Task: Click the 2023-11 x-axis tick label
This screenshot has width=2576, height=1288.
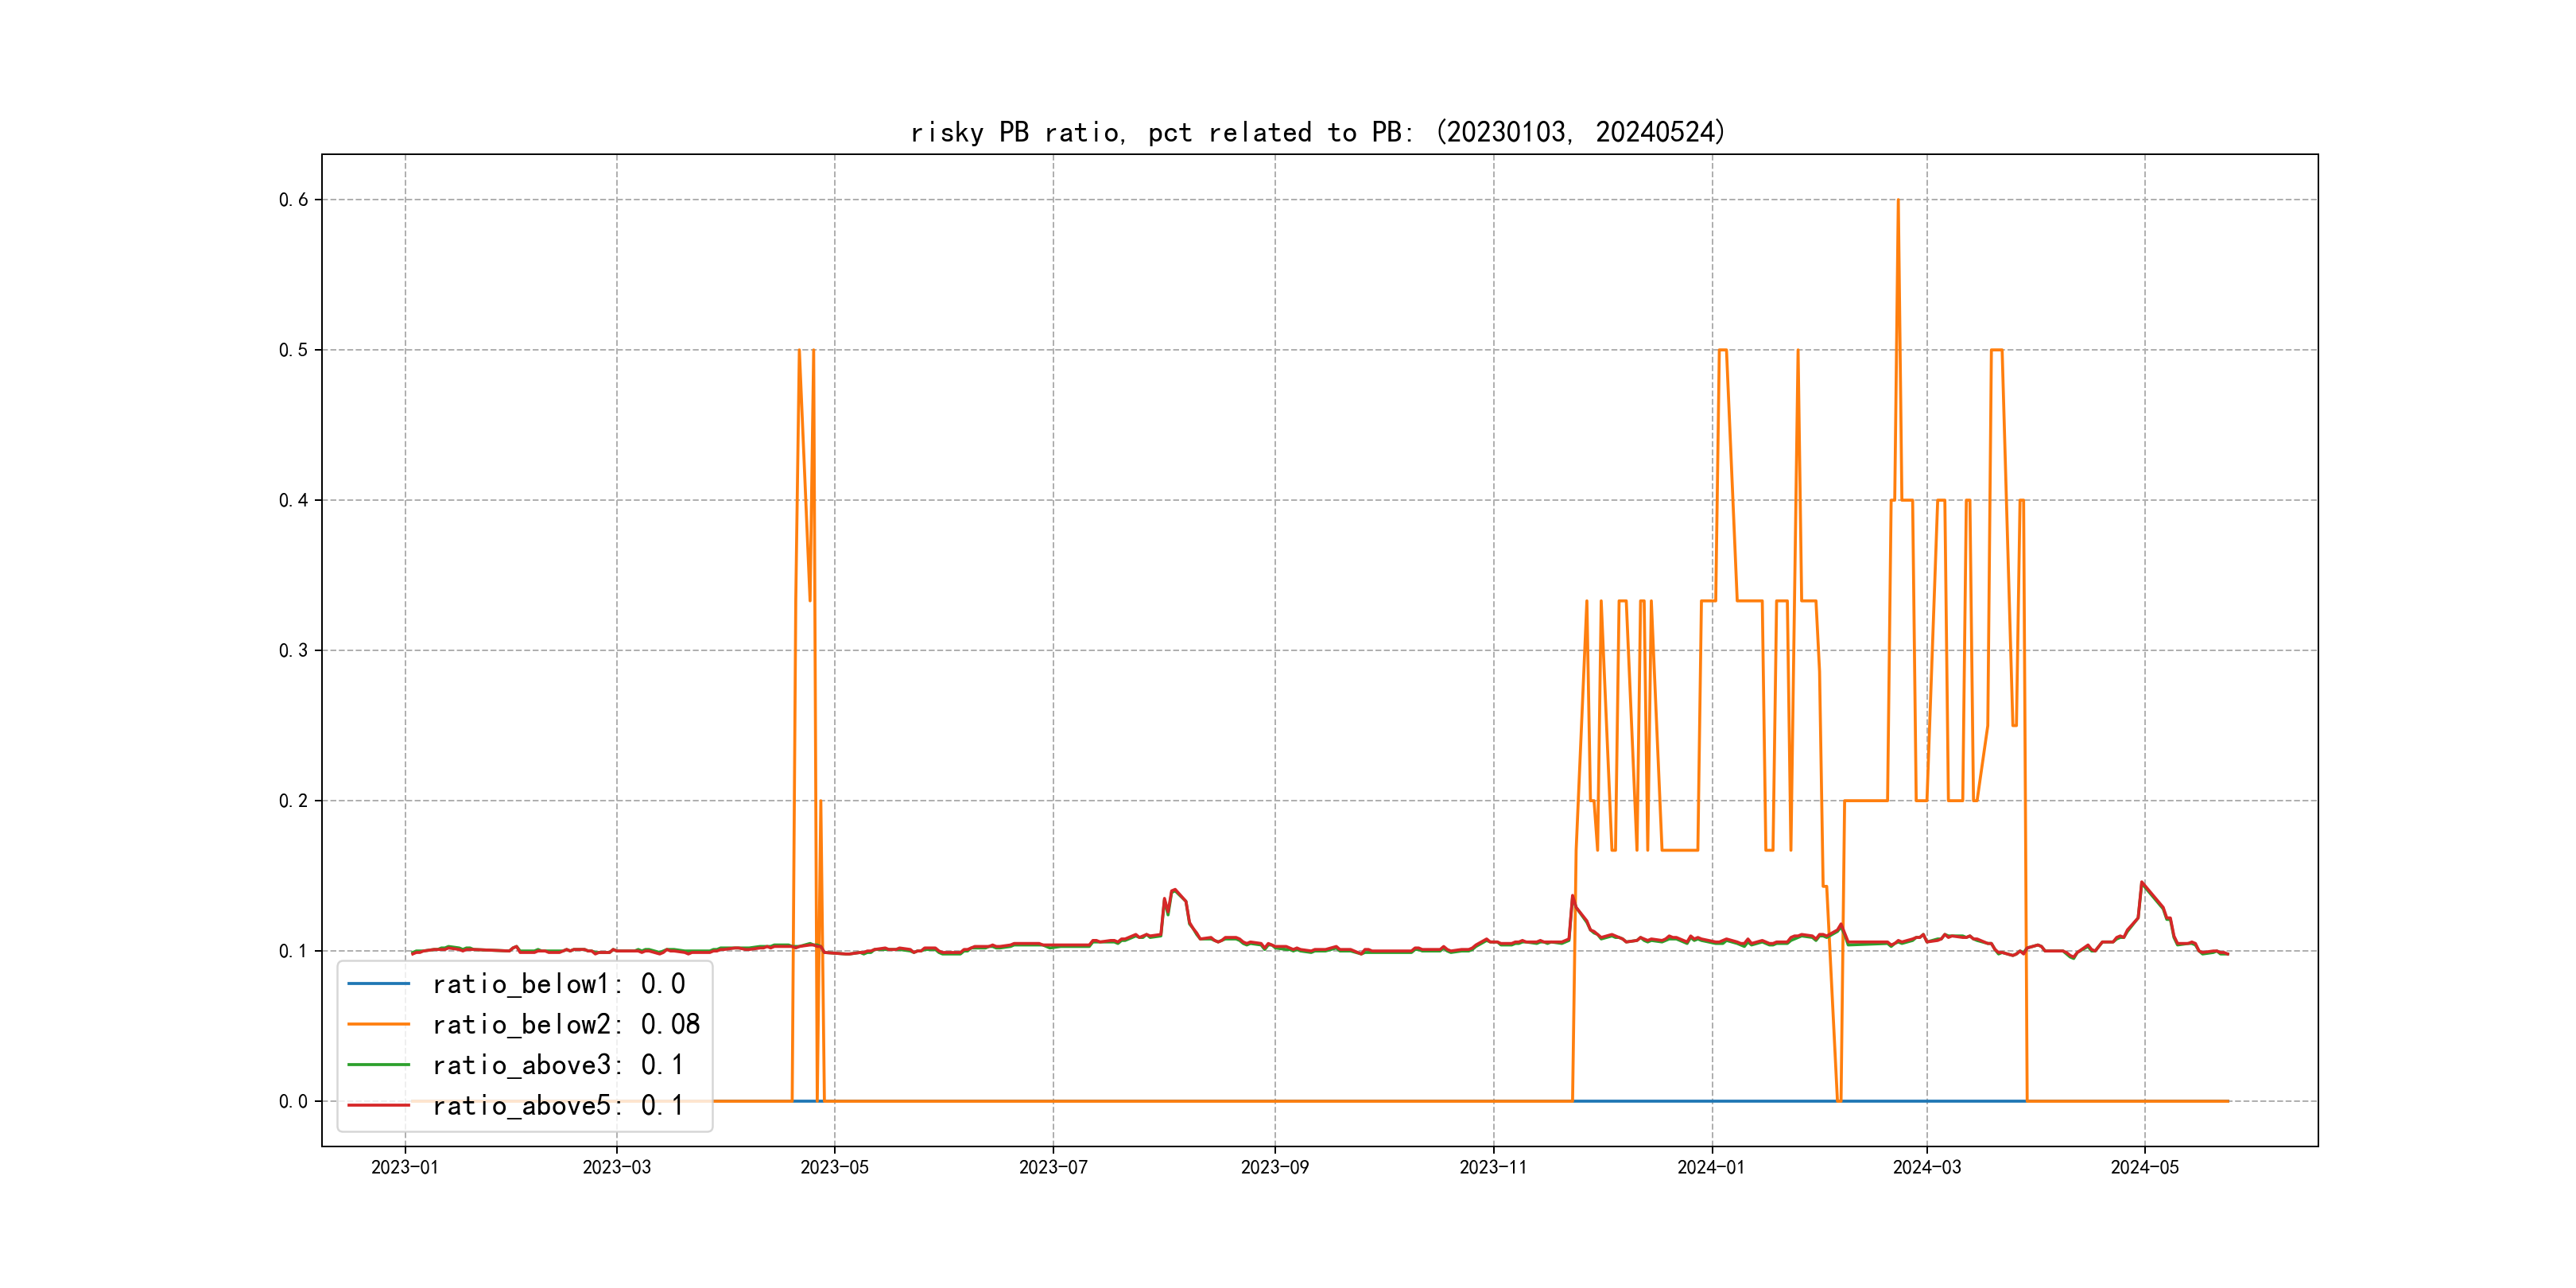Action: pos(1493,1167)
